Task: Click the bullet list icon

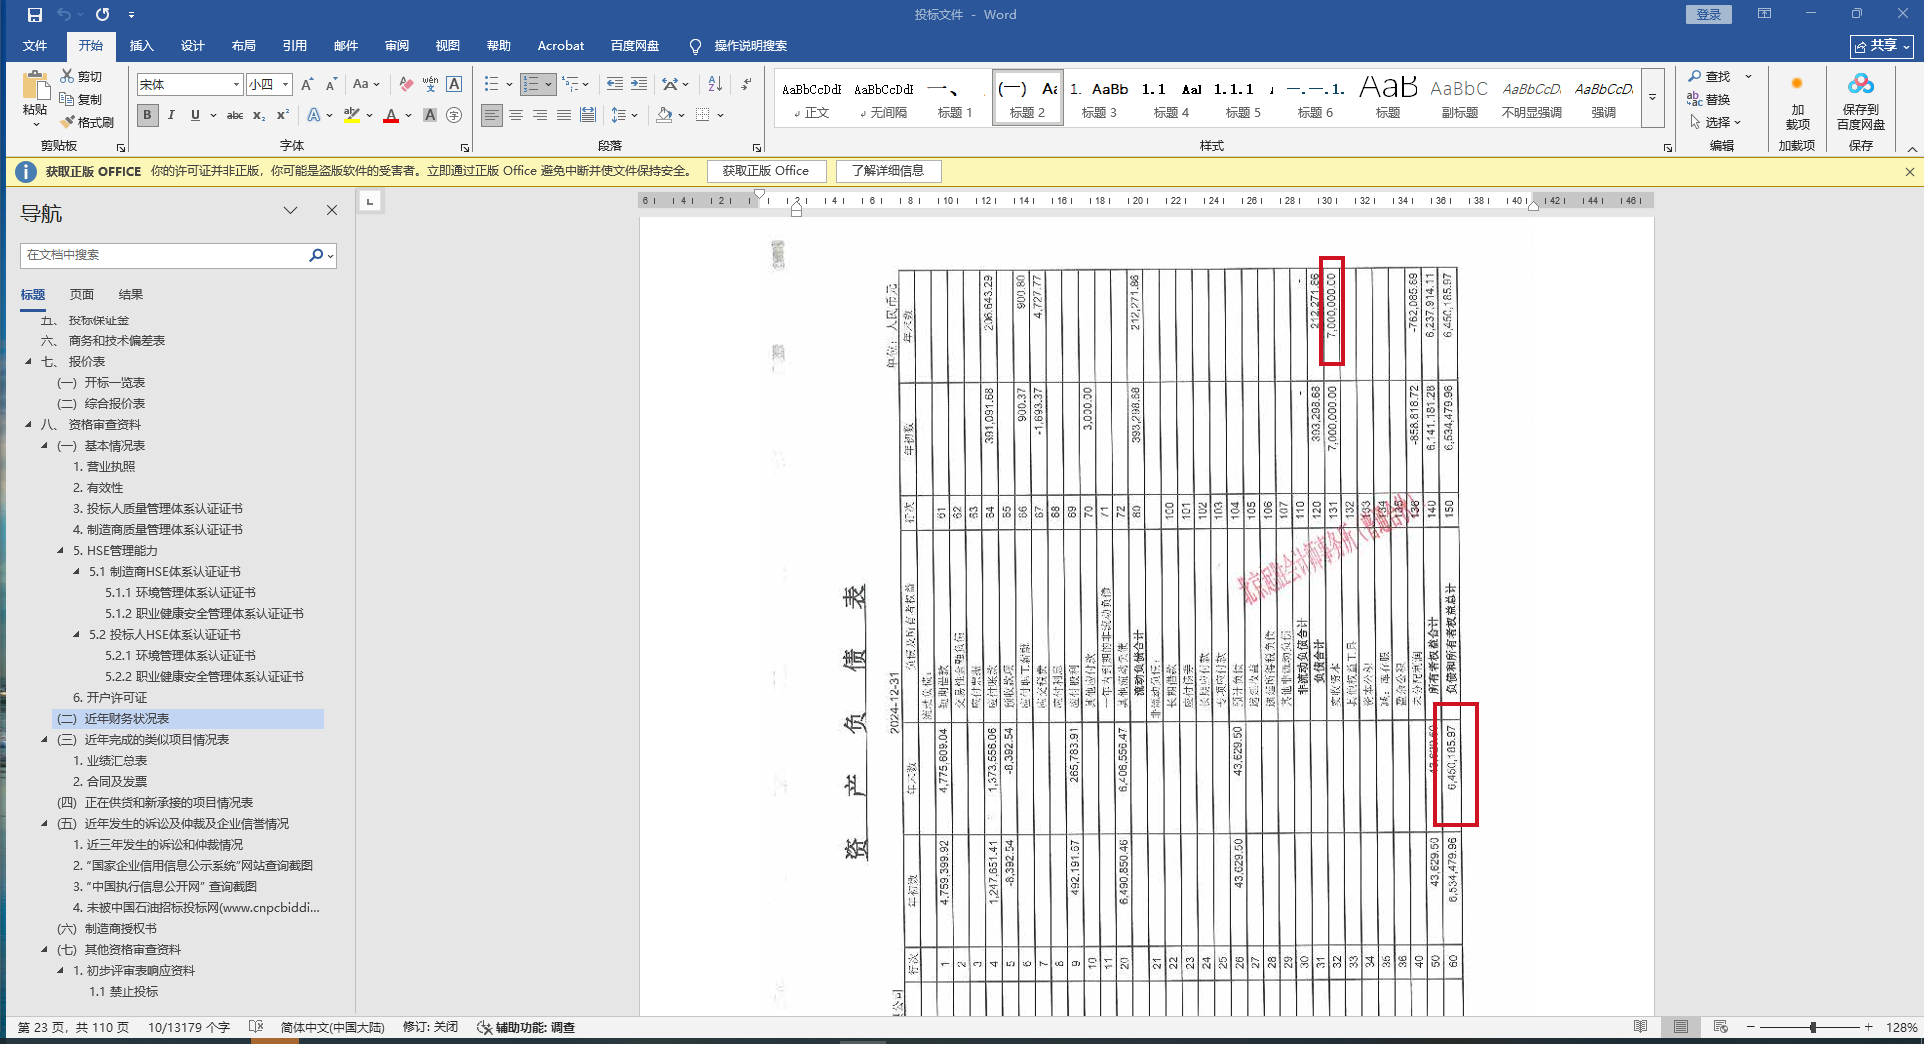Action: [x=491, y=85]
